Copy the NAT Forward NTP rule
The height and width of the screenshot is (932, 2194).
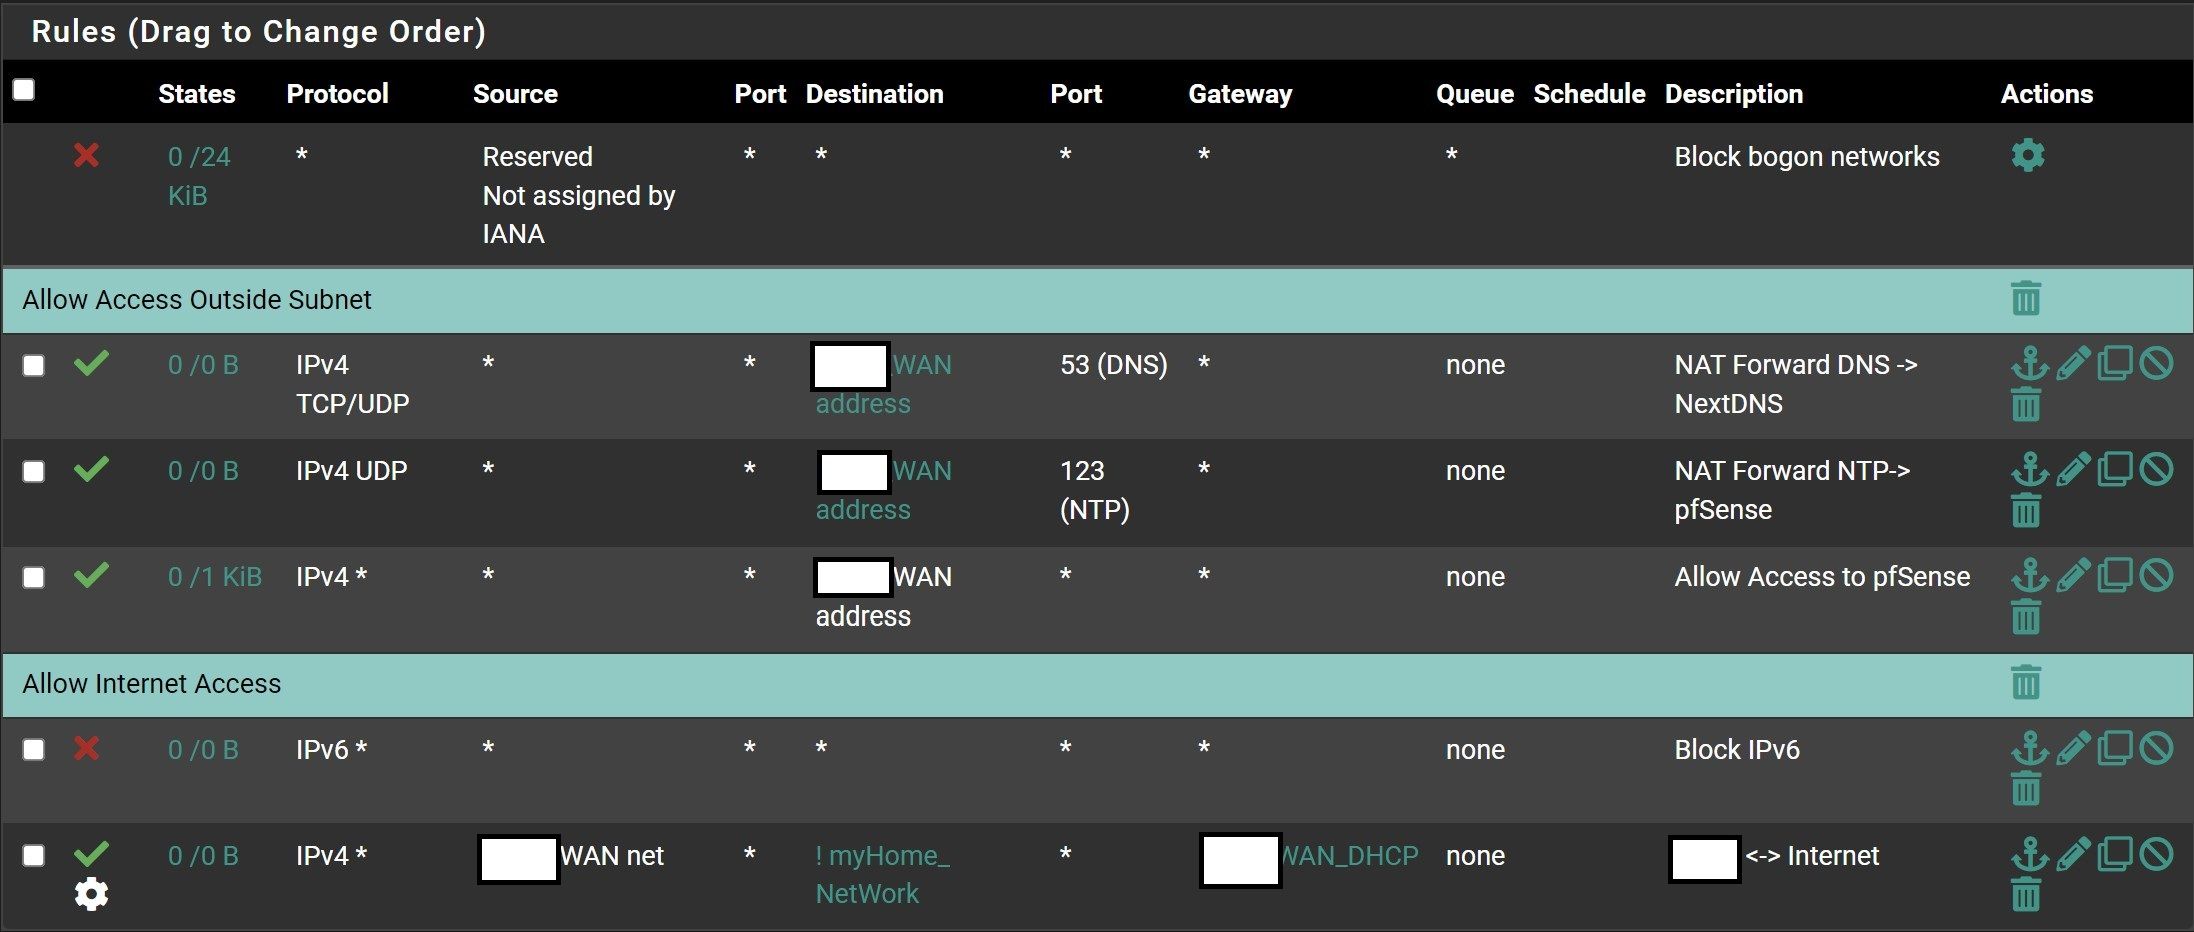pos(2114,469)
